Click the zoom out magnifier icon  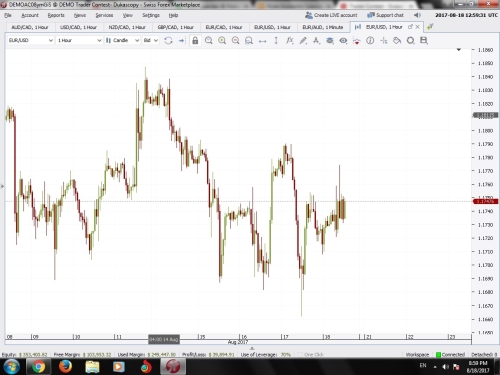pos(235,41)
